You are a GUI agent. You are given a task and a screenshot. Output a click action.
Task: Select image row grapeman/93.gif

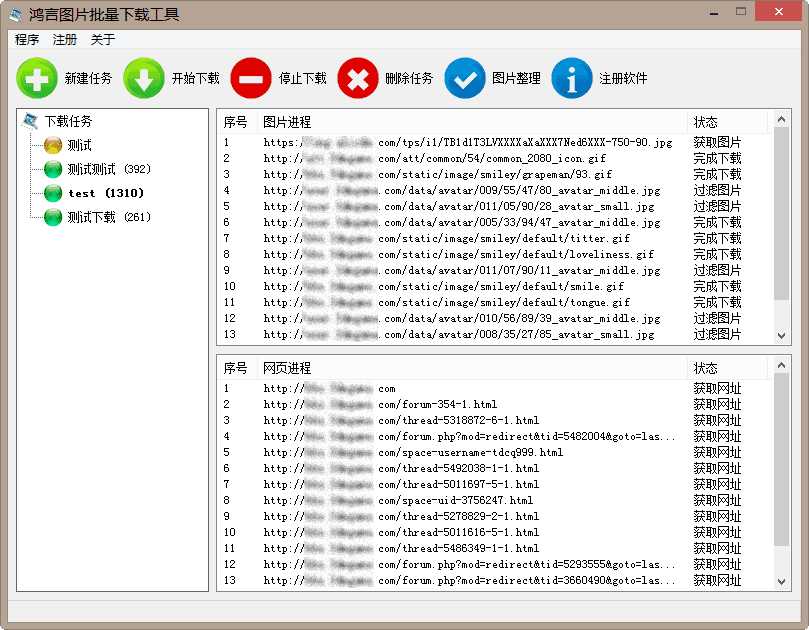(495, 174)
